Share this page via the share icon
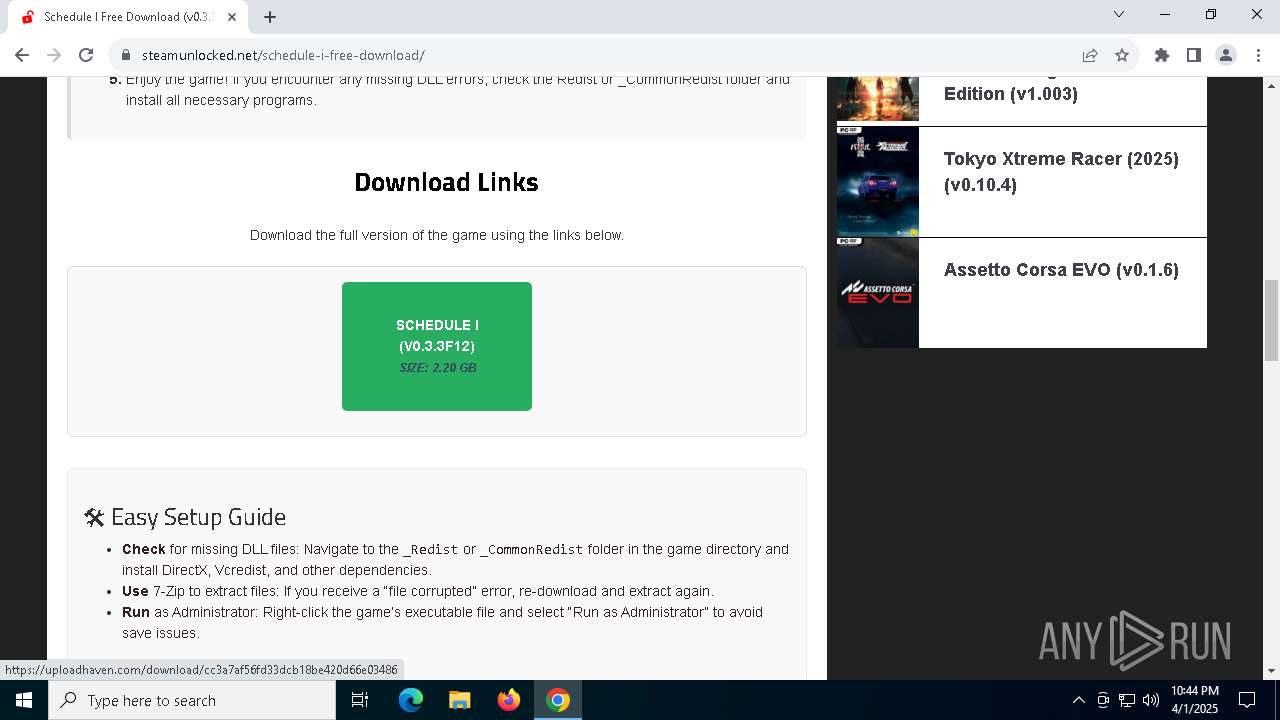 tap(1090, 55)
